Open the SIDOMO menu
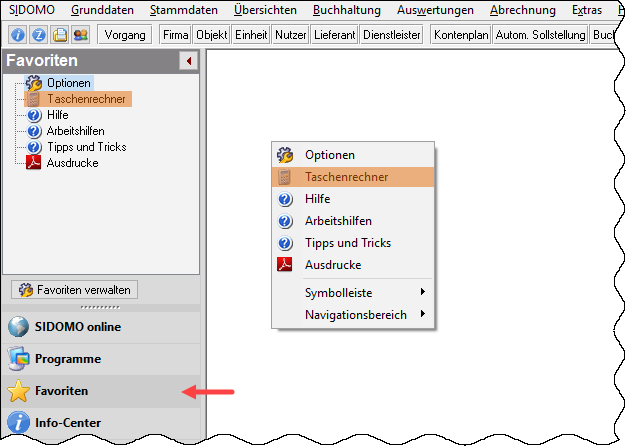This screenshot has height=446, width=626. click(x=32, y=10)
